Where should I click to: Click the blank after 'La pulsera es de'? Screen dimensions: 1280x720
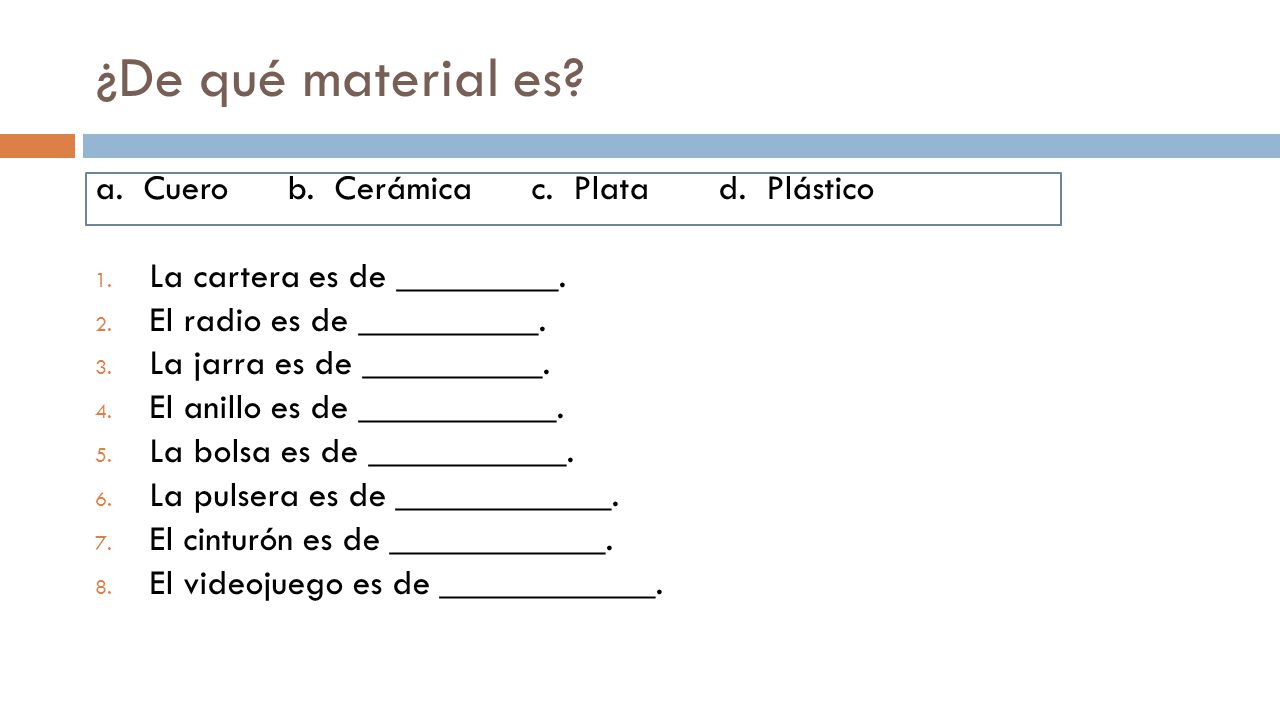click(x=503, y=505)
